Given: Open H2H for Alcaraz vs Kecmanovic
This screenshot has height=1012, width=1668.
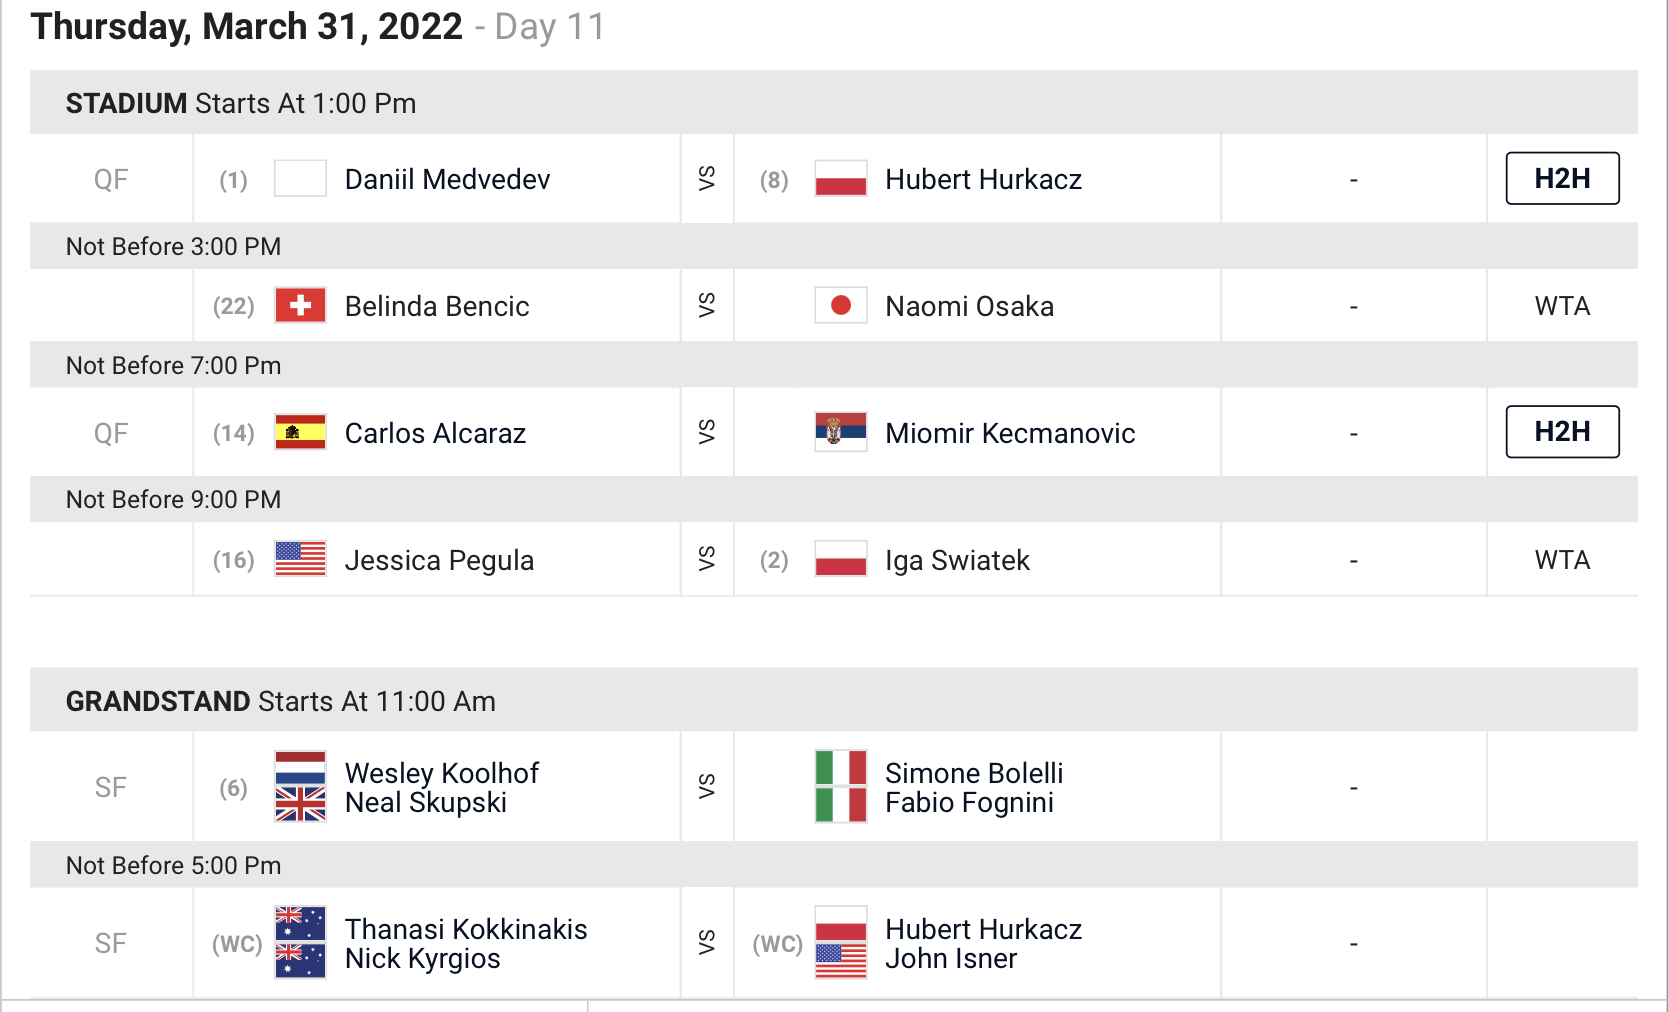Looking at the screenshot, I should point(1562,432).
